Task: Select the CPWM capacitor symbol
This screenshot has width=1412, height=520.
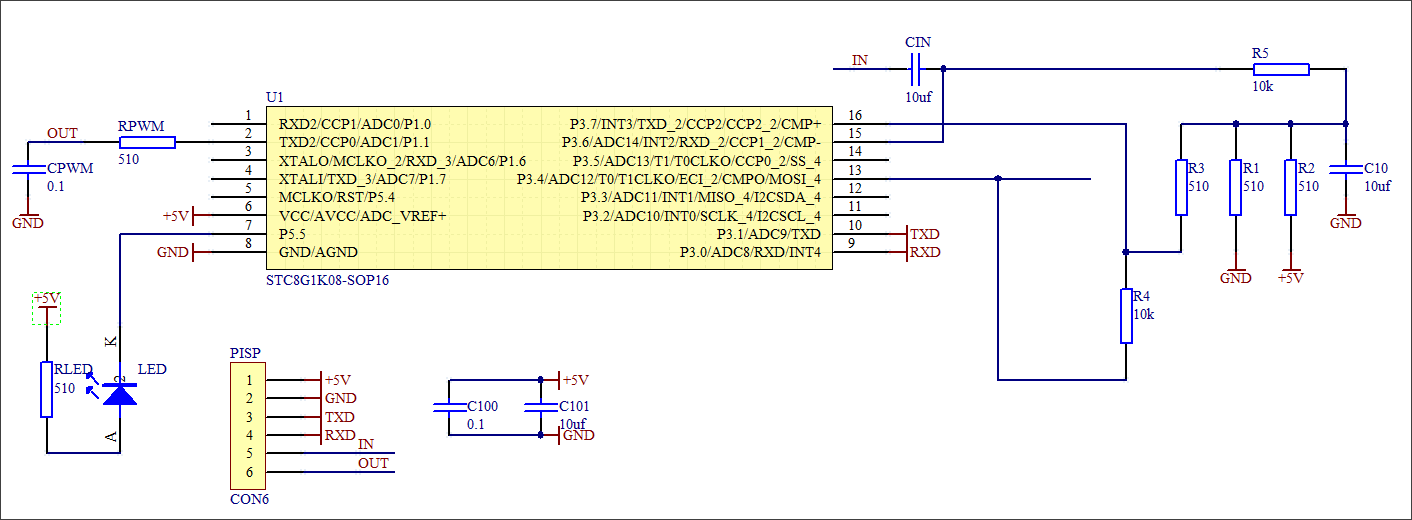Action: tap(28, 170)
